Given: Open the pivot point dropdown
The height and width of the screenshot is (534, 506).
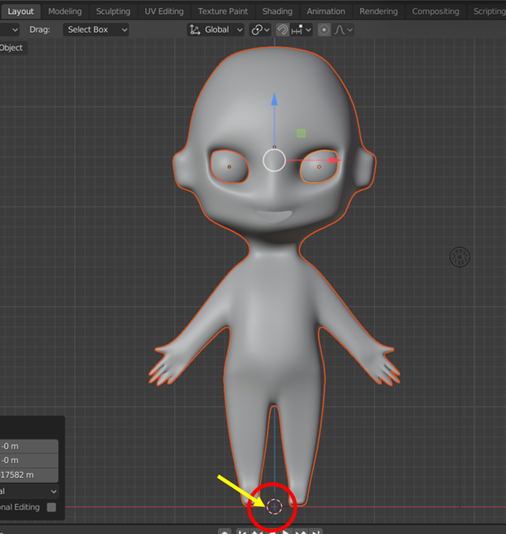Looking at the screenshot, I should pyautogui.click(x=260, y=30).
